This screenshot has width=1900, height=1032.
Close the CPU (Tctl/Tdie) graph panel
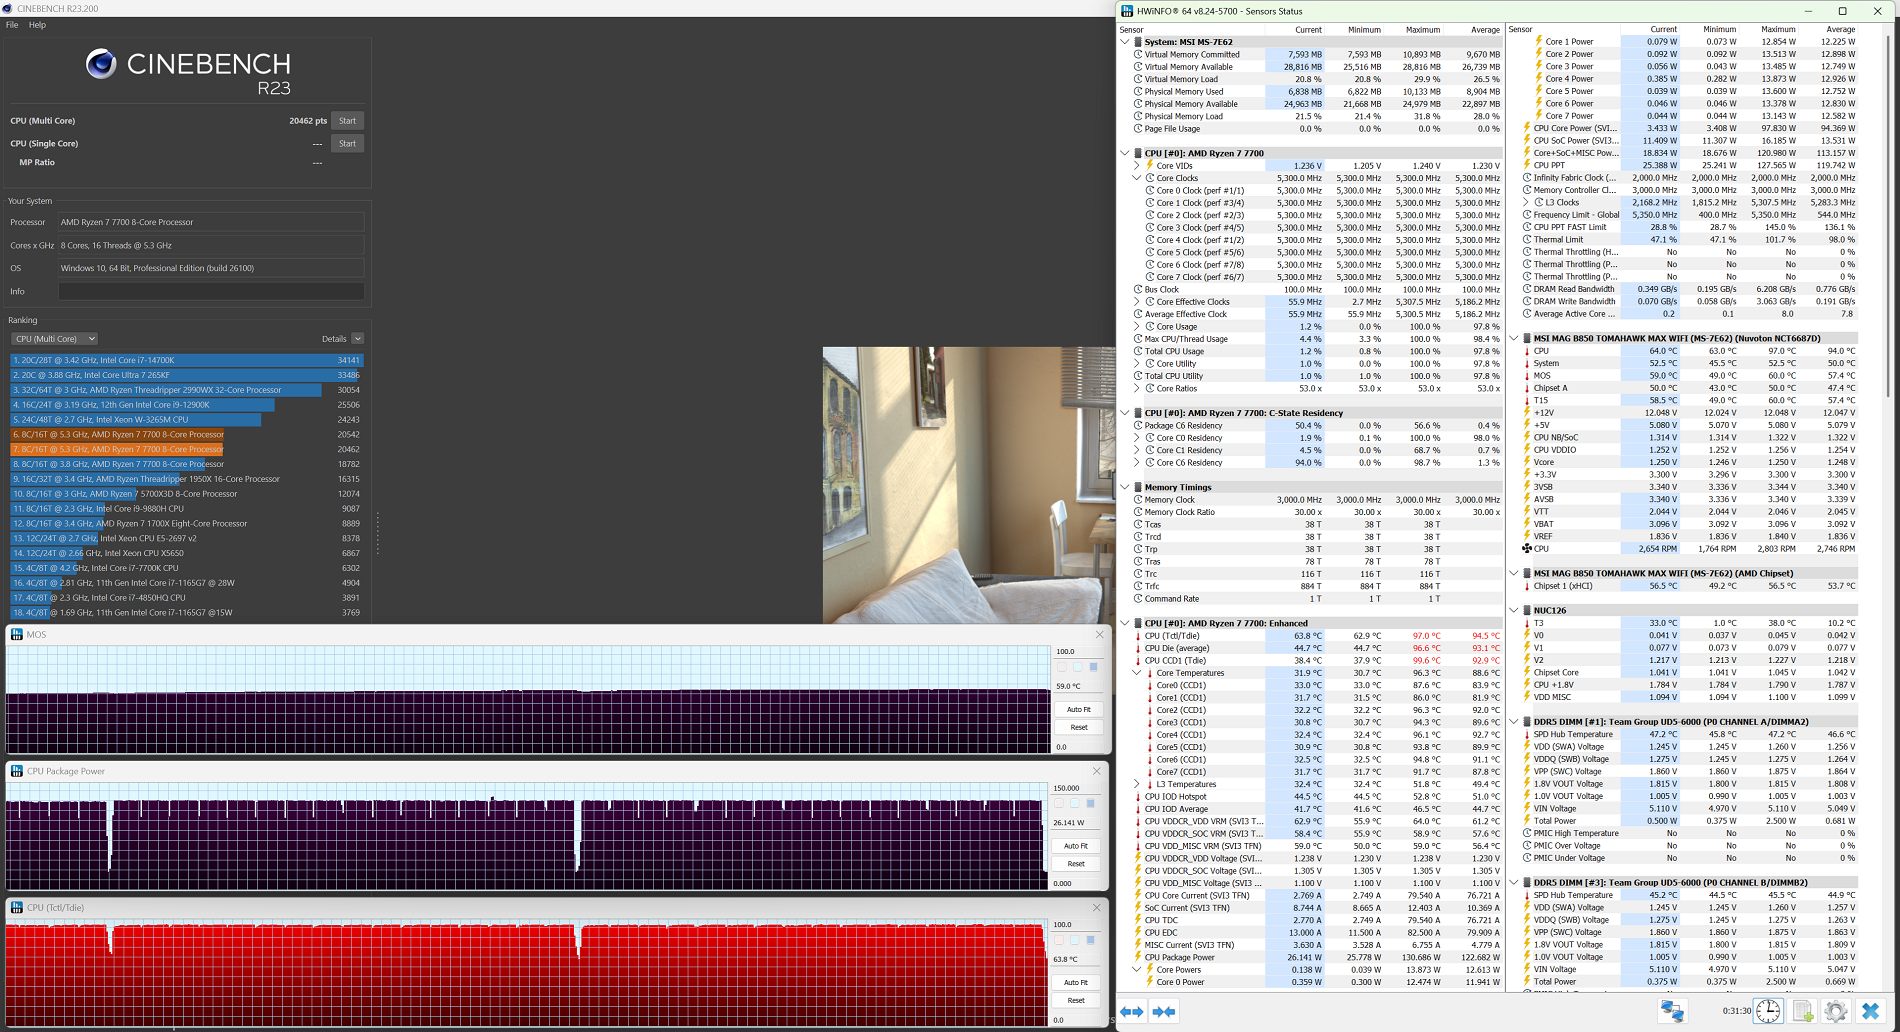[x=1097, y=907]
